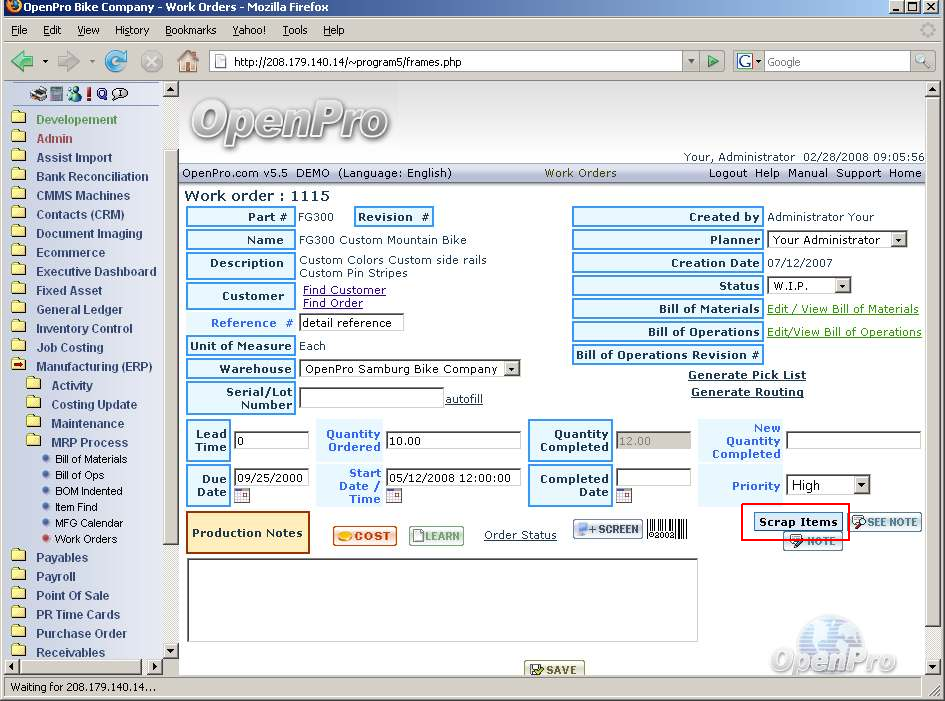This screenshot has width=945, height=701.
Task: Click the SEE NOTE icon button
Action: point(885,522)
